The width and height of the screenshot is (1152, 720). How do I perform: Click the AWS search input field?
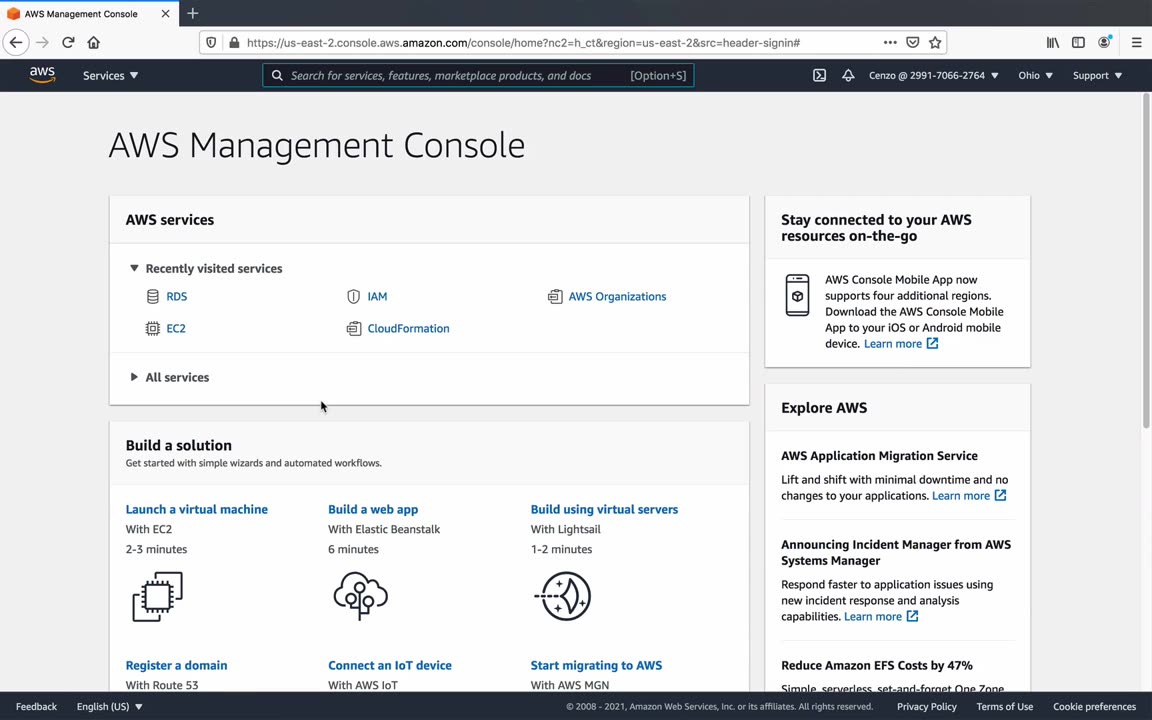[x=455, y=76]
